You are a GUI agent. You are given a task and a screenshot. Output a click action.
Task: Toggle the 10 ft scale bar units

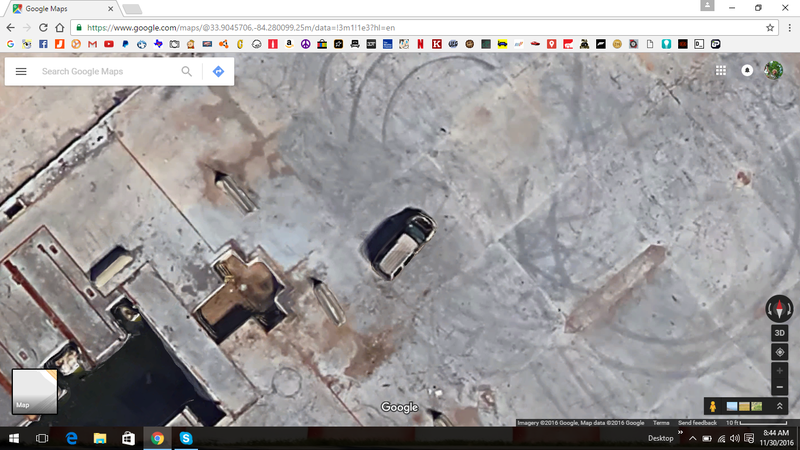[756, 423]
